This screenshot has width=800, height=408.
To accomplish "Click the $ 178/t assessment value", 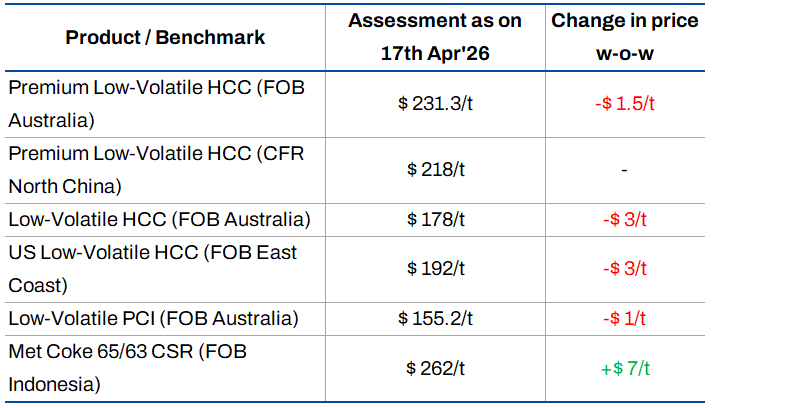I will pos(436,219).
